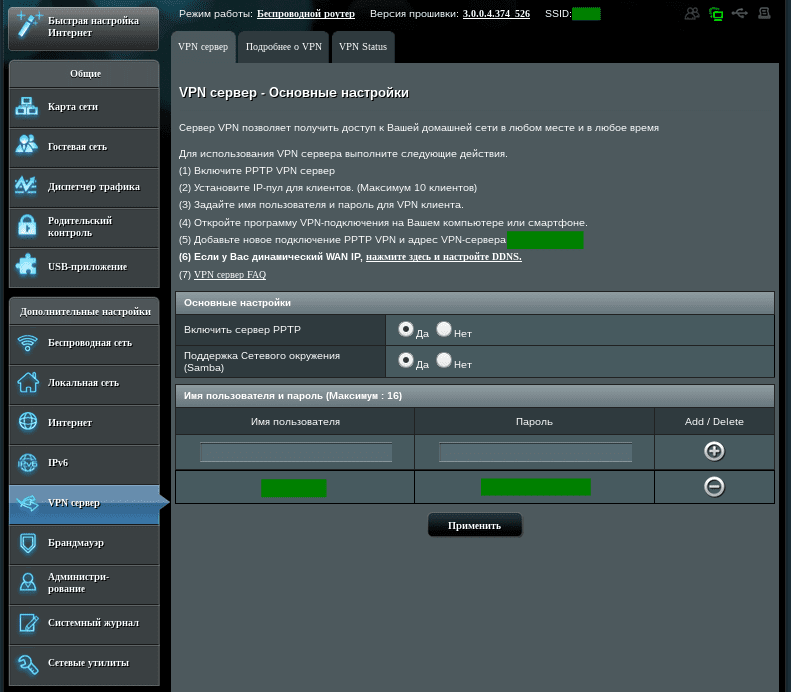Add VPN user with plus icon
The width and height of the screenshot is (791, 692).
[x=714, y=451]
